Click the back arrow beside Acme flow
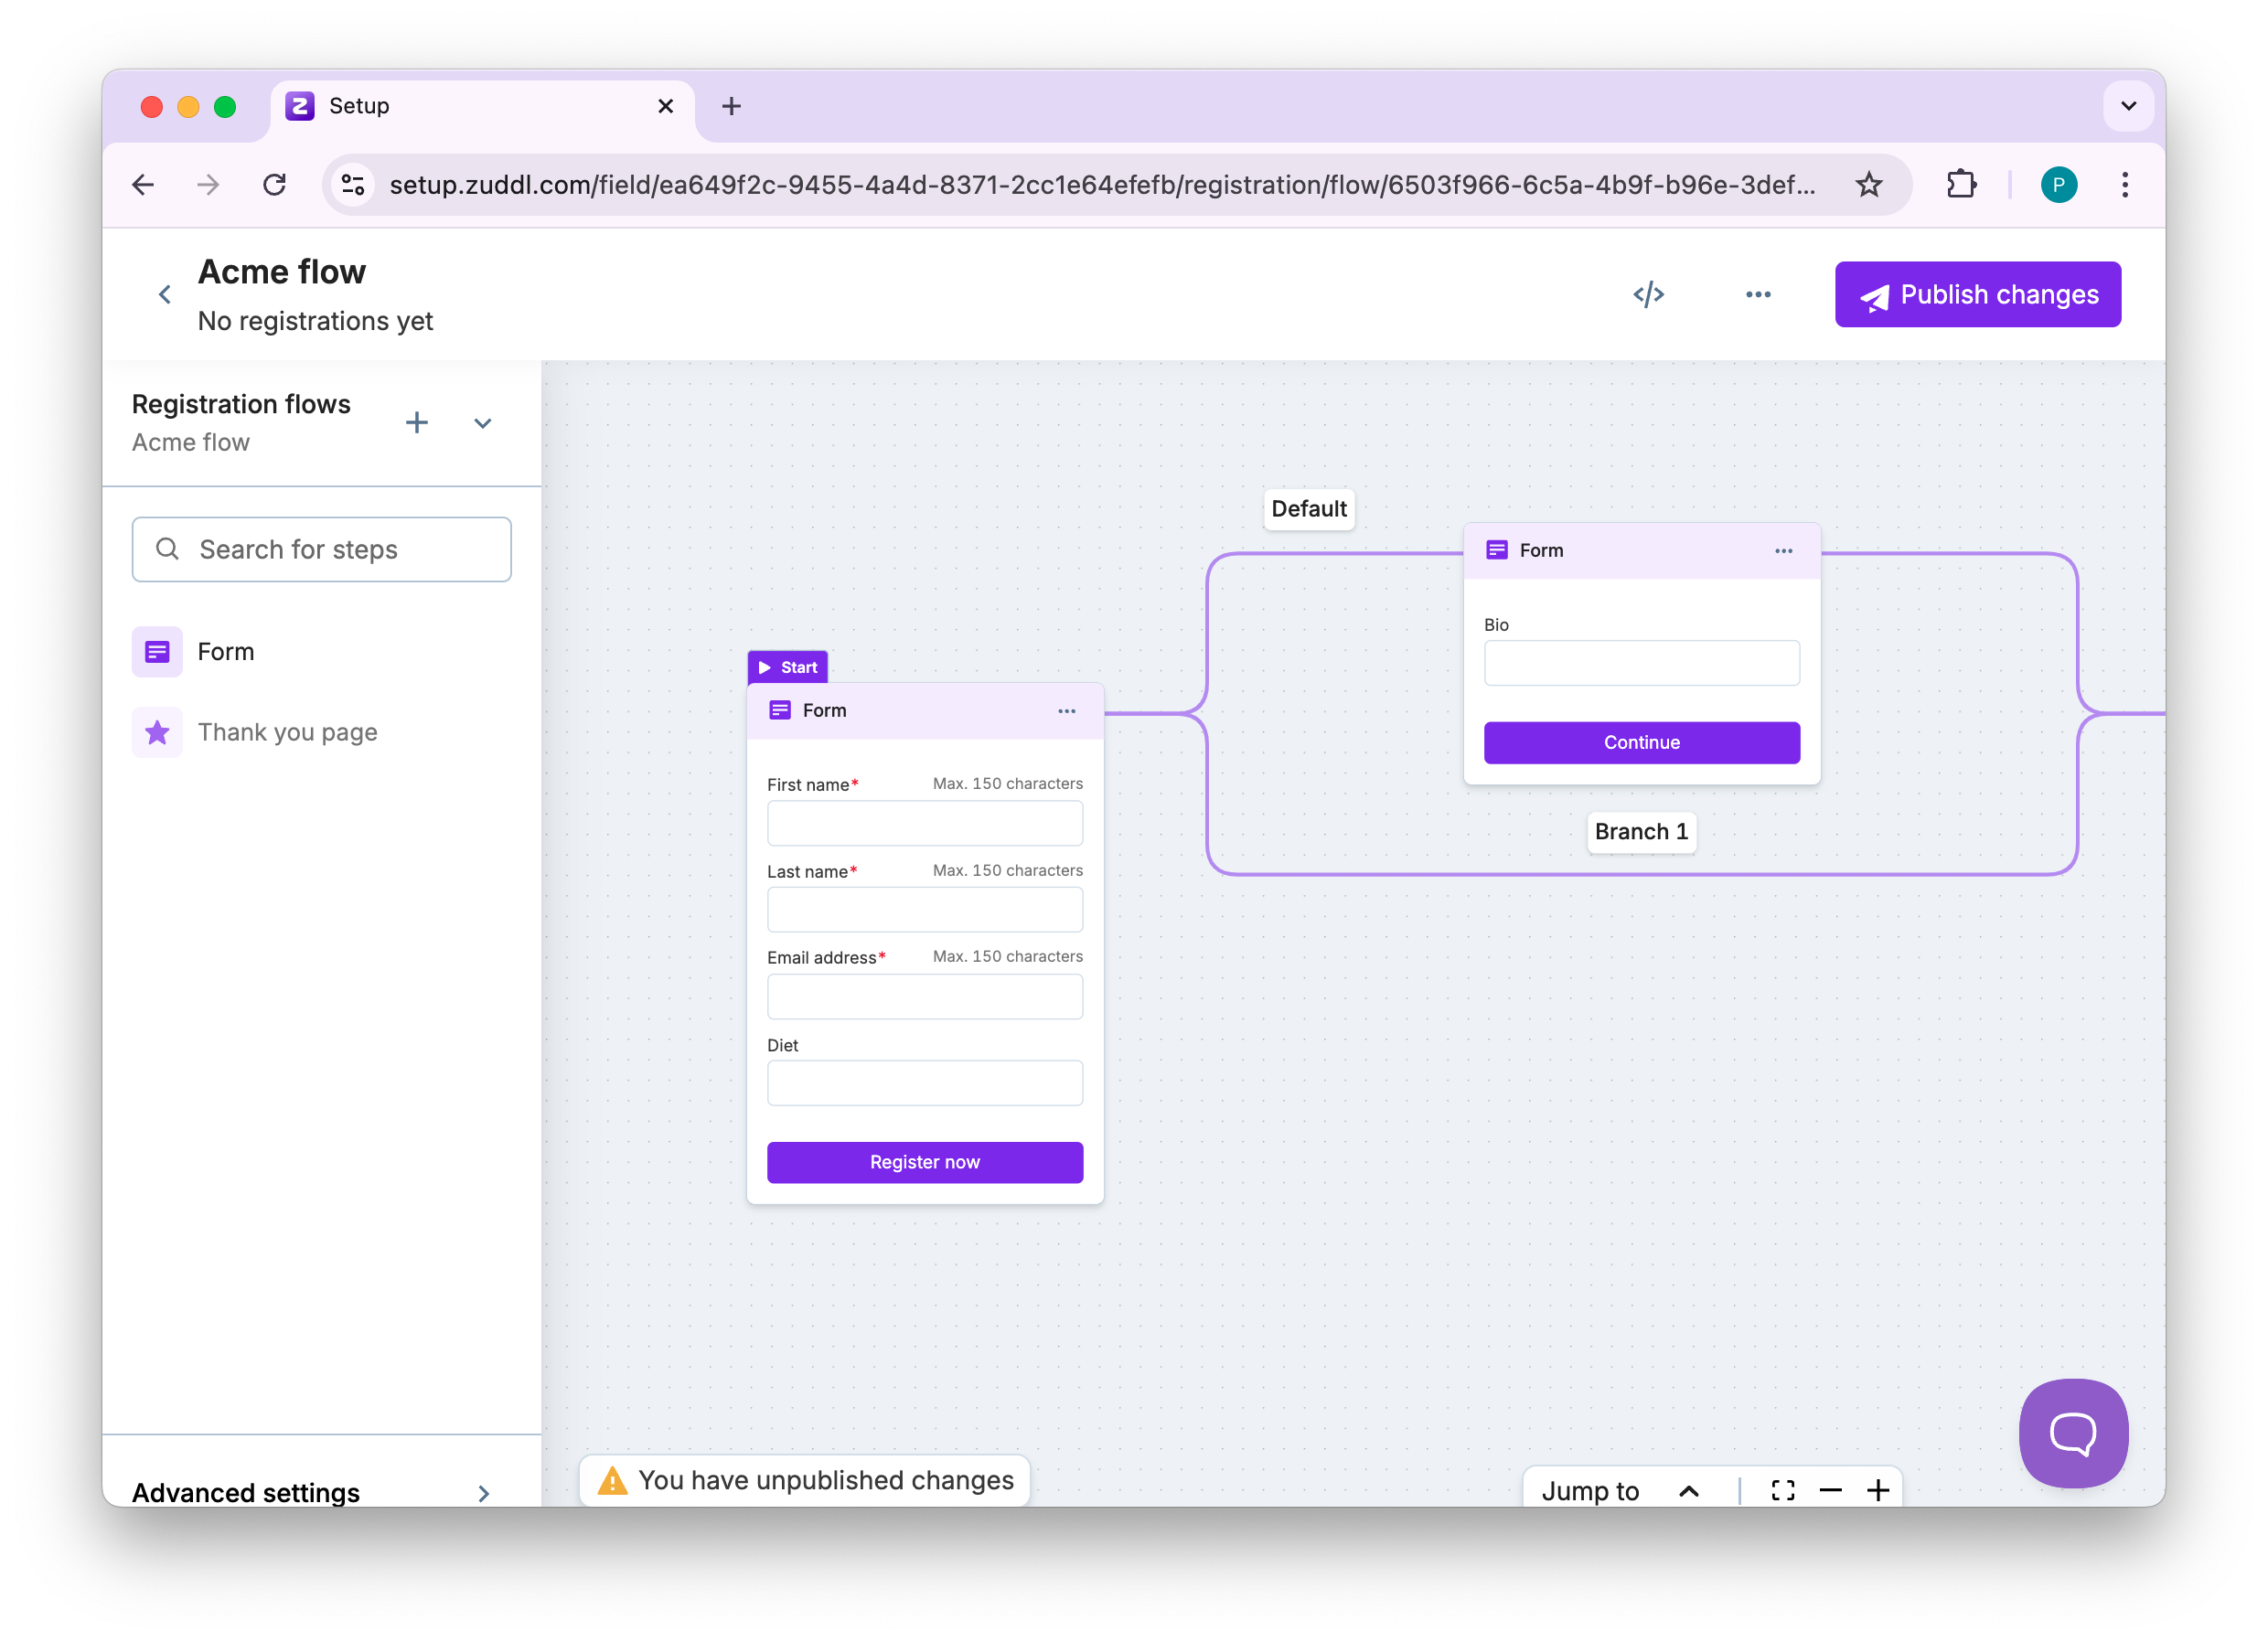2268x1642 pixels. (165, 294)
